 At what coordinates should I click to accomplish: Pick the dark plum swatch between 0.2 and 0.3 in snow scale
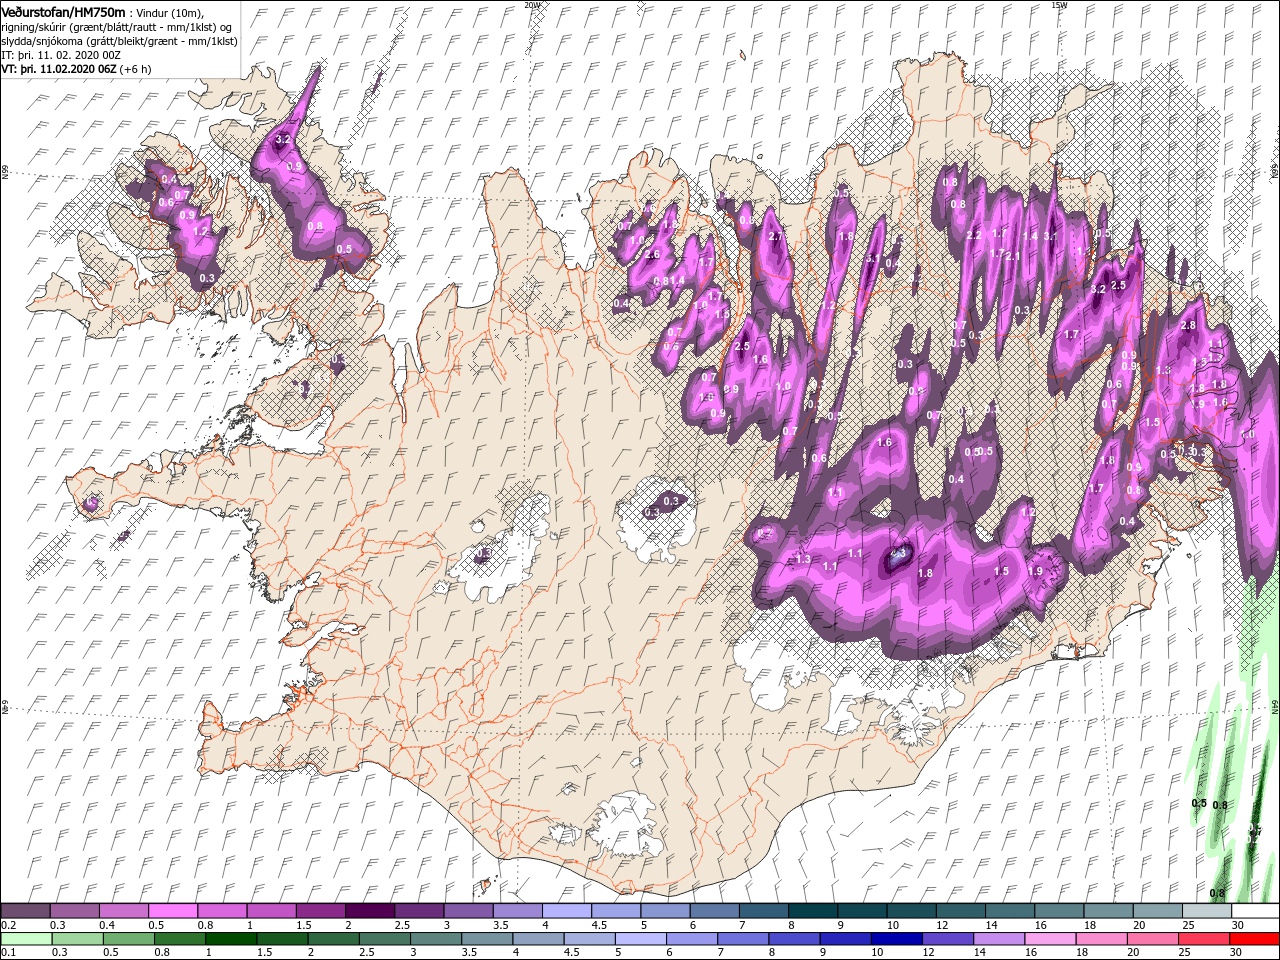25,910
